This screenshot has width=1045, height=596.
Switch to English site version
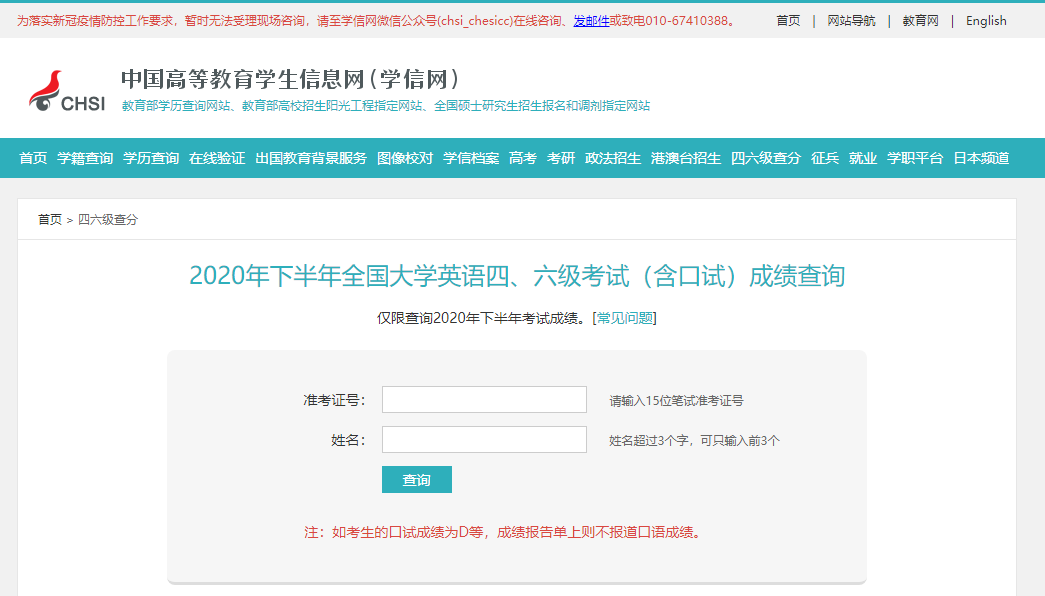pos(986,21)
